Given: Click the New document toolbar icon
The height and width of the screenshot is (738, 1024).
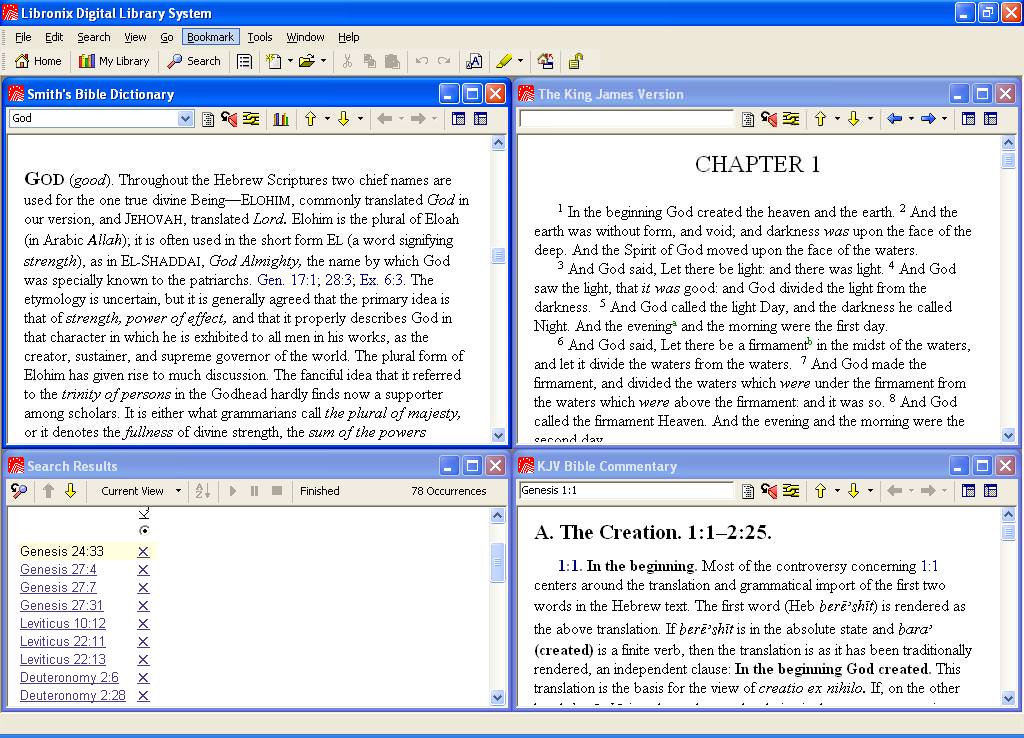Looking at the screenshot, I should click(274, 61).
